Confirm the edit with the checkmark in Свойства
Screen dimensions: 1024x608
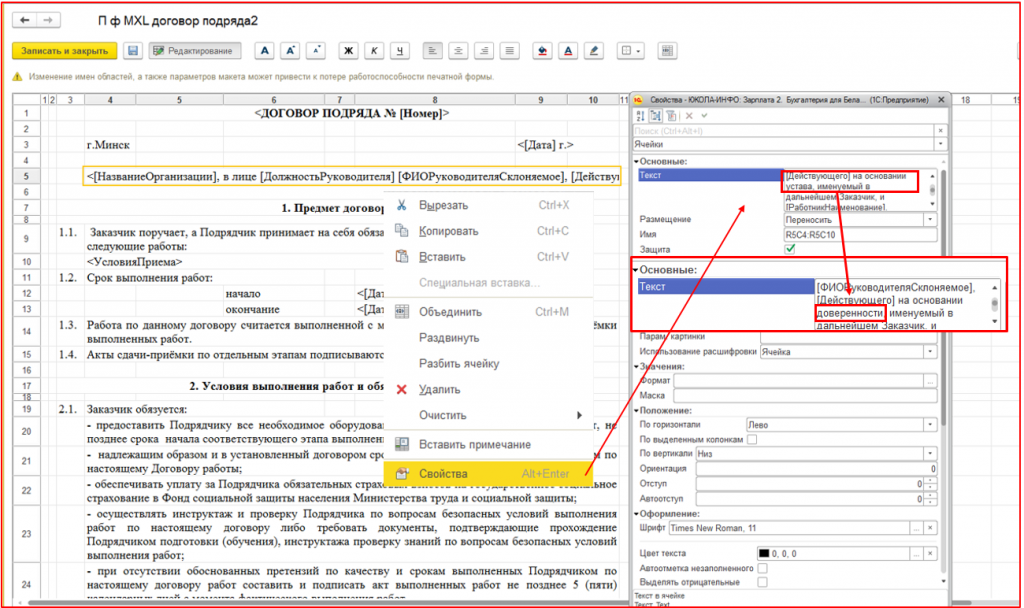pos(704,116)
